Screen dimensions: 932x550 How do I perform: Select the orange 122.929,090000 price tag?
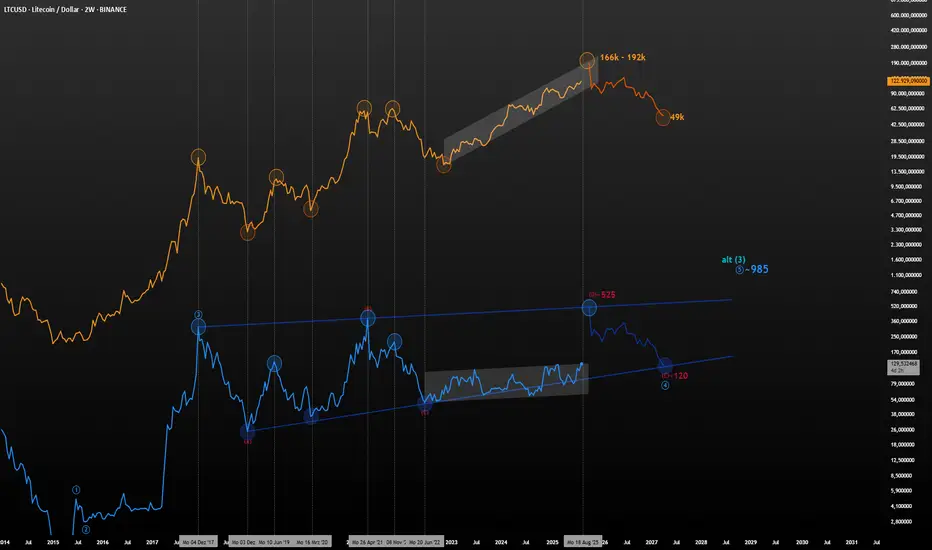(908, 80)
